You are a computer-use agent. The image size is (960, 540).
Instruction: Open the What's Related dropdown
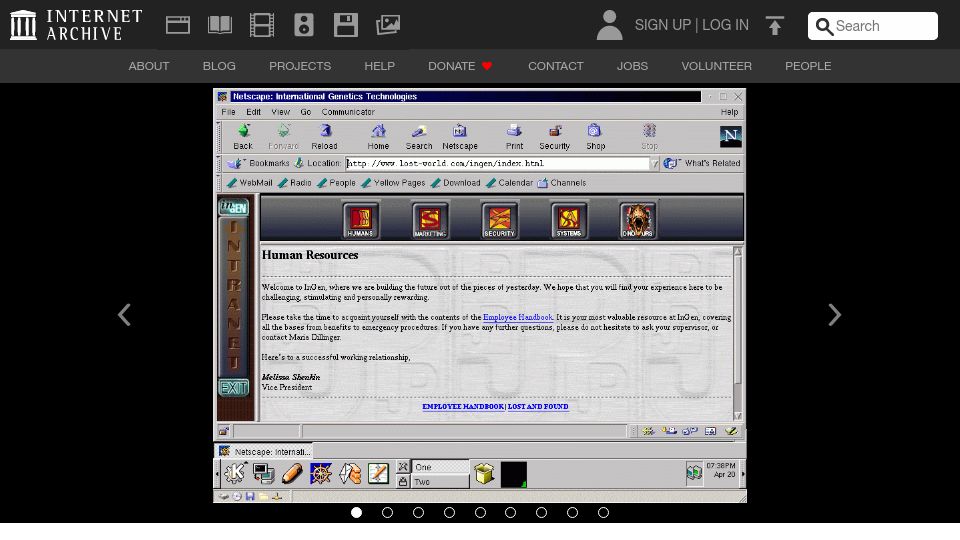702,163
